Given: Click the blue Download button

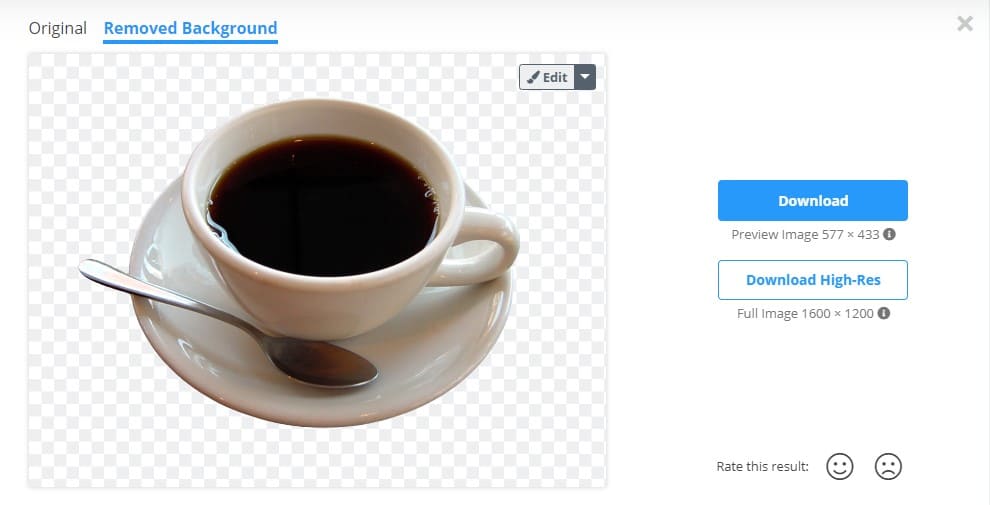Looking at the screenshot, I should [813, 201].
